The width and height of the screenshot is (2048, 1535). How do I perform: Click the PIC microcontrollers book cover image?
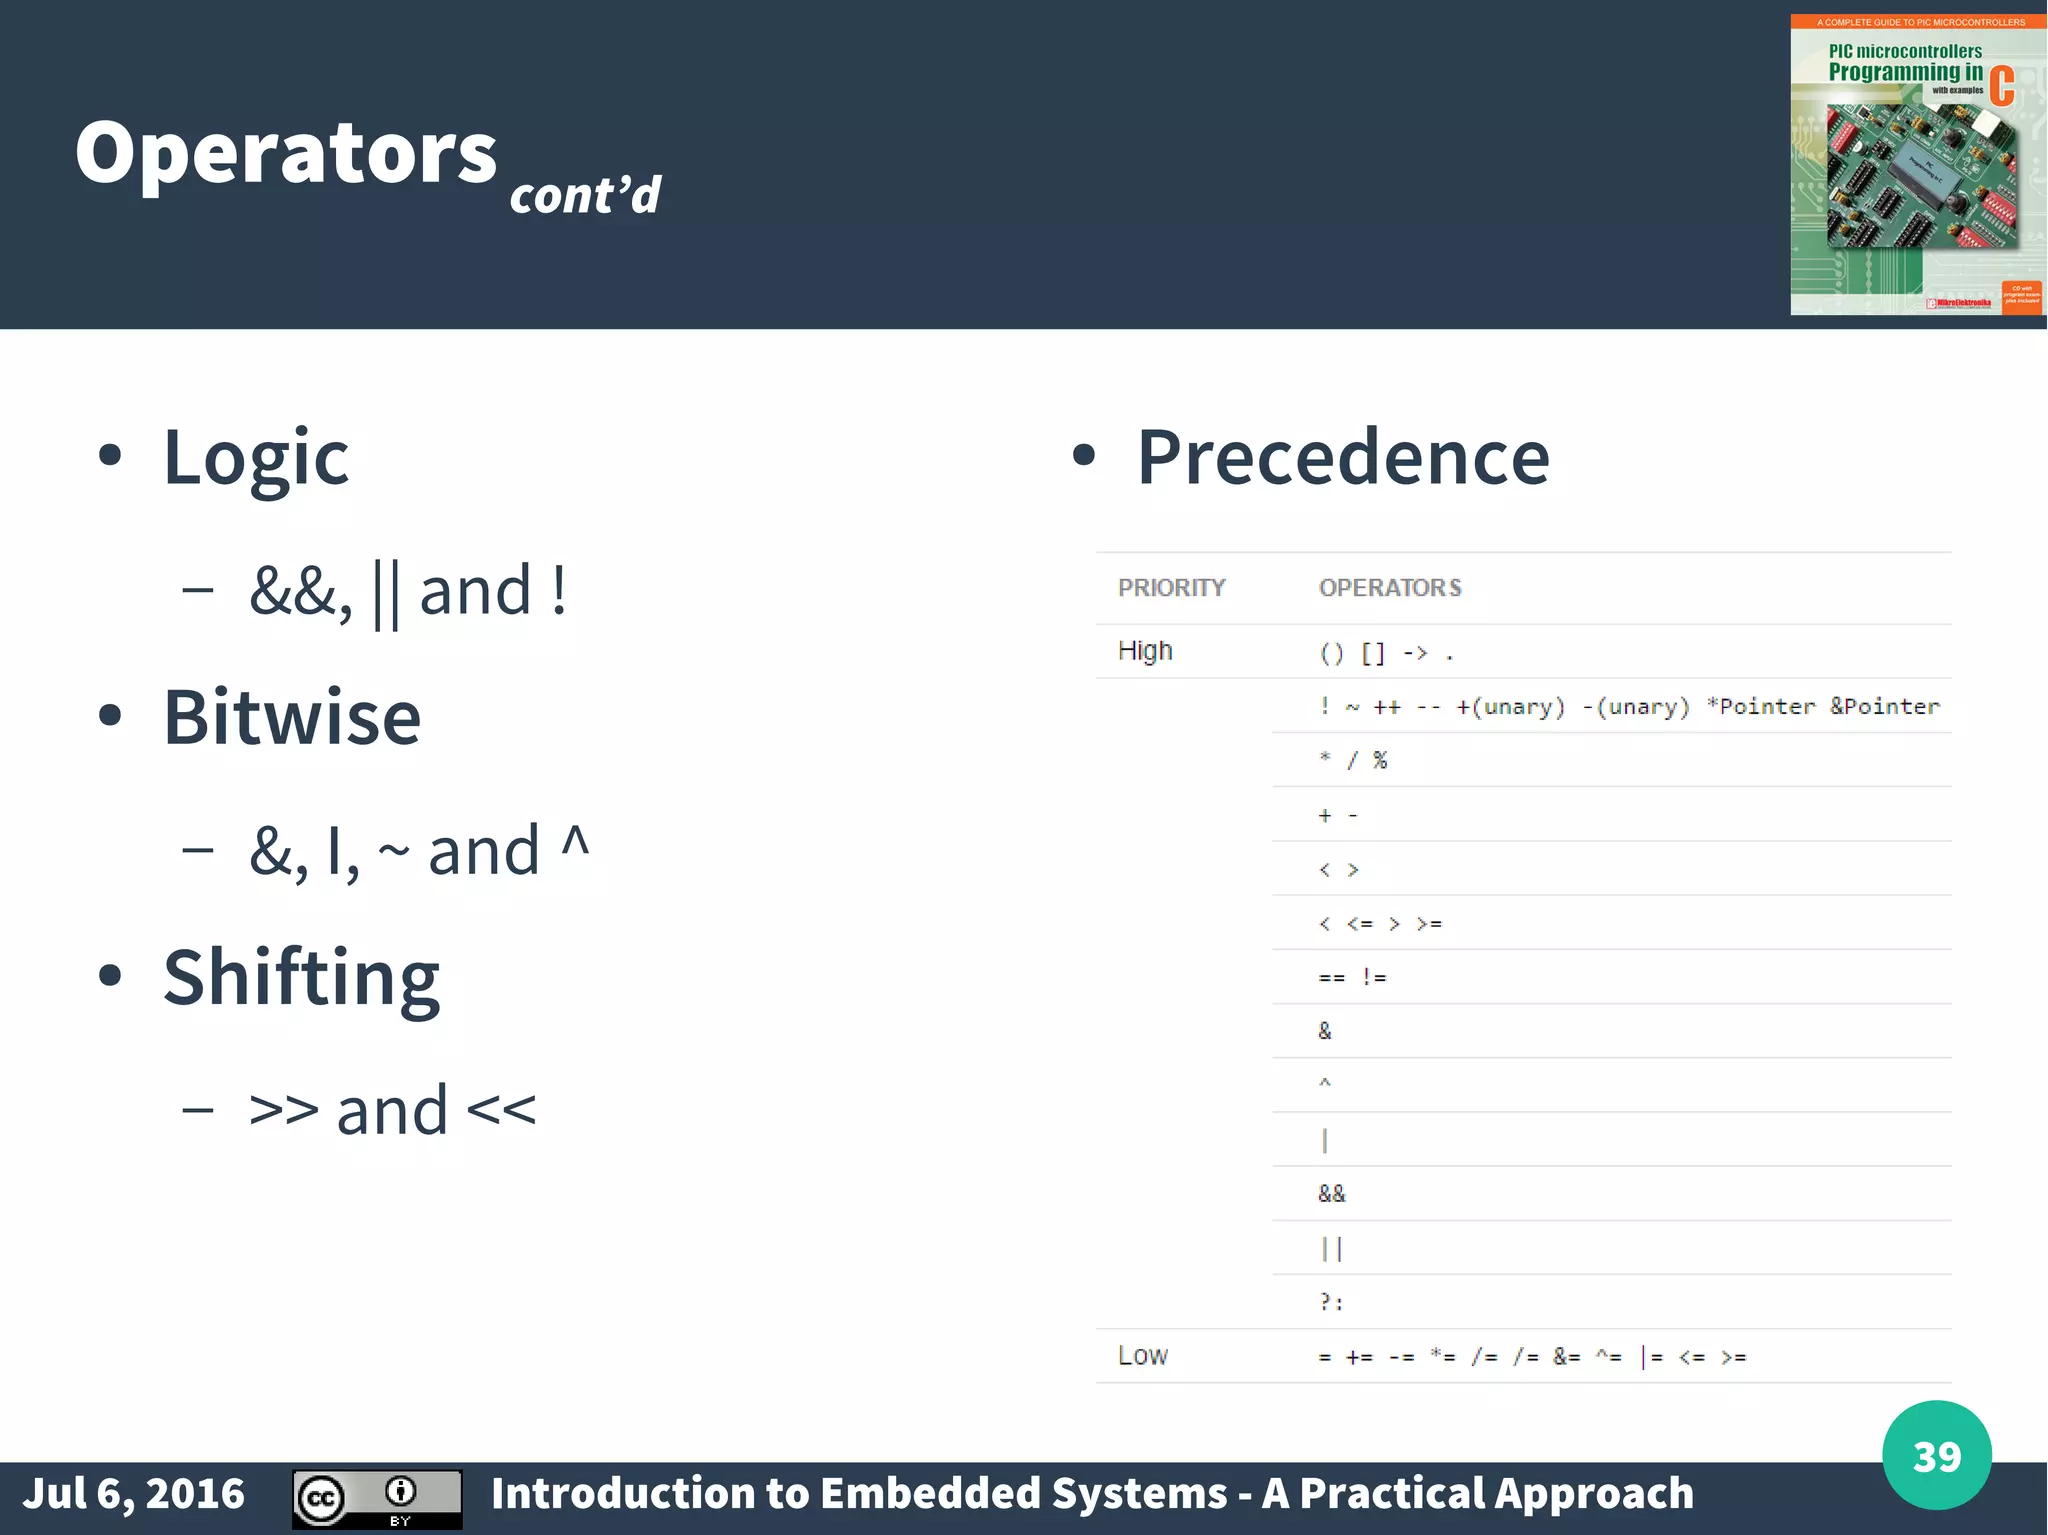click(x=1917, y=165)
